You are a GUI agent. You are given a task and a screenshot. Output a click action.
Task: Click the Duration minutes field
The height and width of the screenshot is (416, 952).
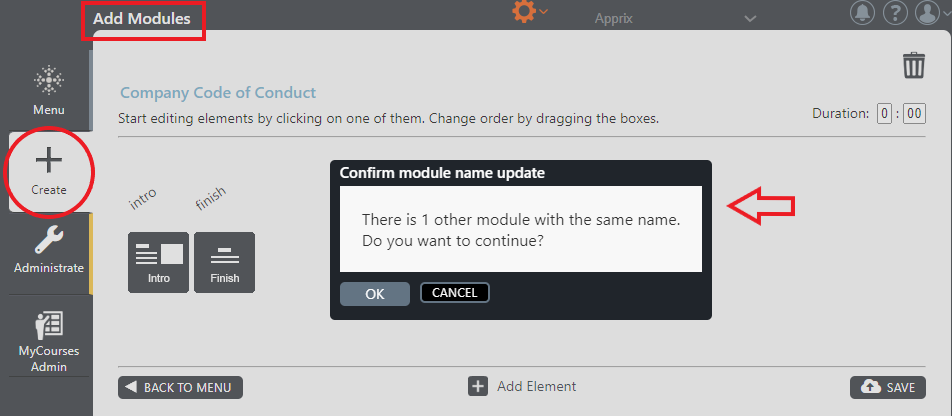[x=914, y=114]
